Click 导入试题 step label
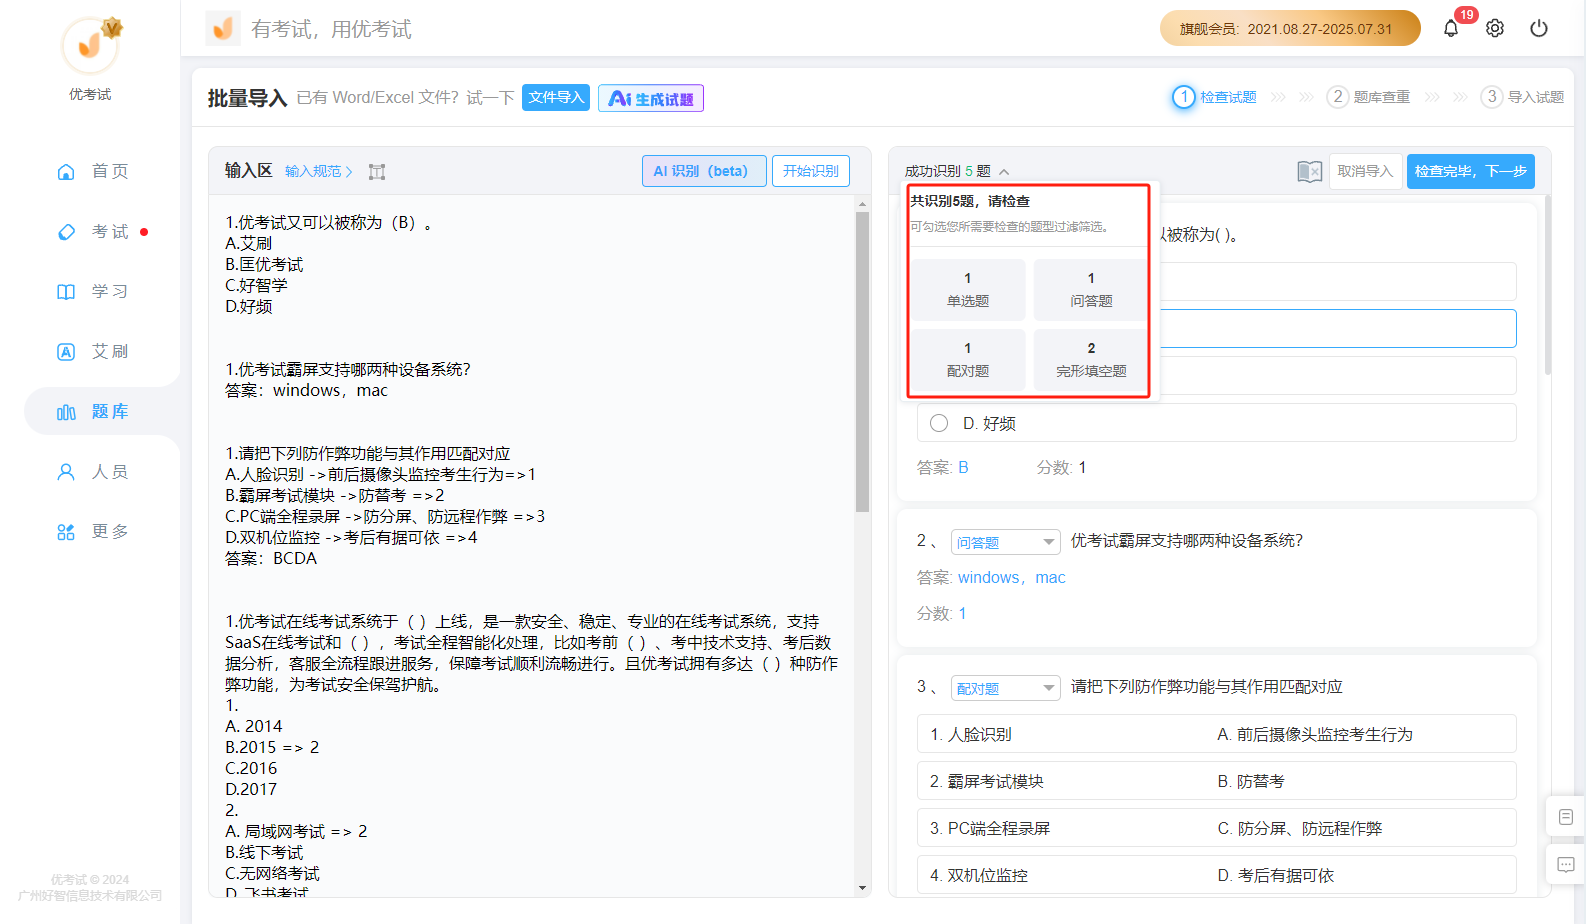This screenshot has height=924, width=1586. [1536, 97]
